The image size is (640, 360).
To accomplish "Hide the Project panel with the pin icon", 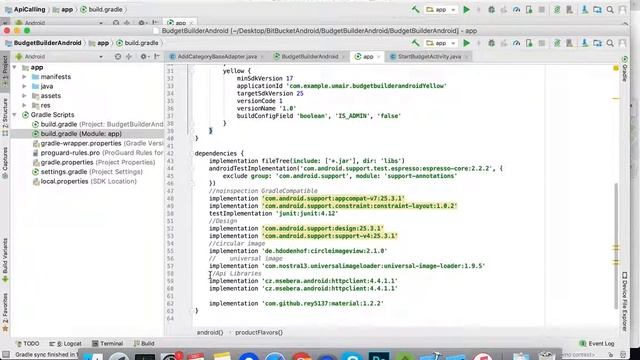I will pyautogui.click(x=157, y=56).
